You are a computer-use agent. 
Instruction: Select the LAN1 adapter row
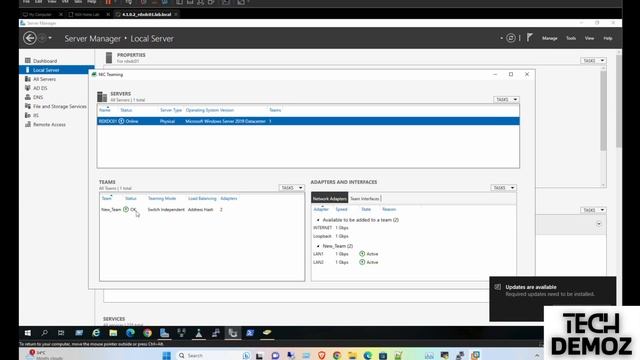(x=413, y=254)
